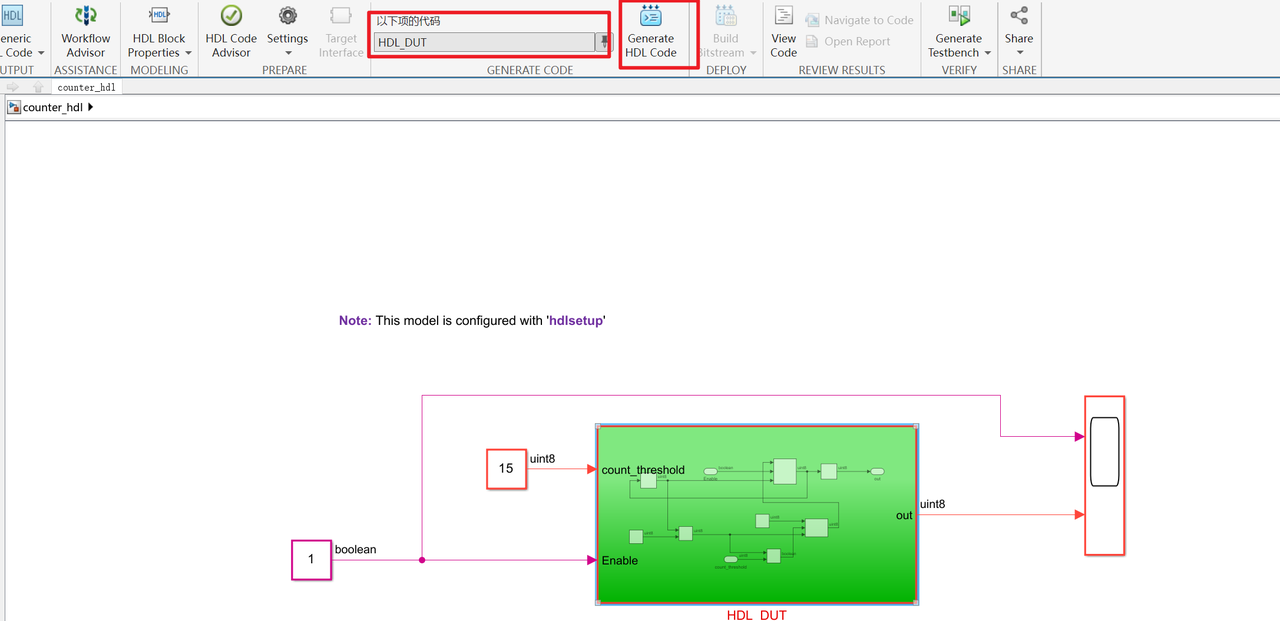Image resolution: width=1280 pixels, height=621 pixels.
Task: Open View Code
Action: click(x=783, y=33)
